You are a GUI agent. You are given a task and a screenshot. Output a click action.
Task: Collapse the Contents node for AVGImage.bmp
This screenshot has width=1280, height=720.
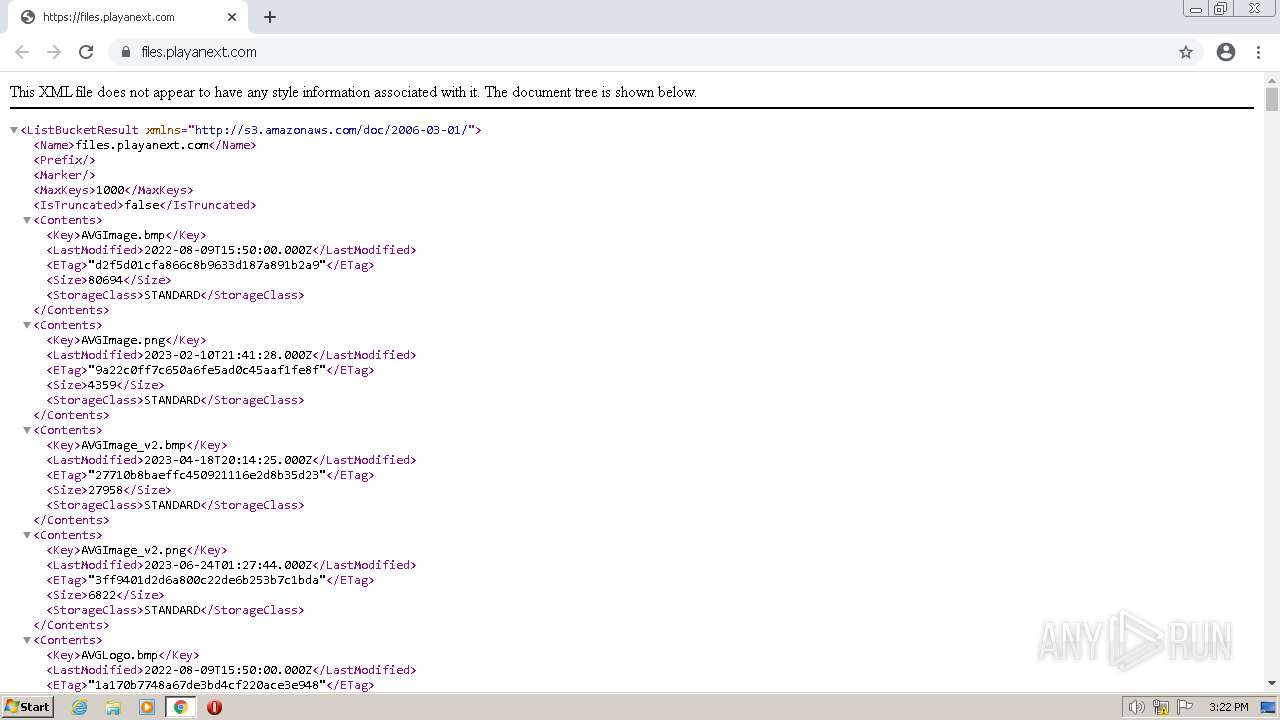[x=27, y=220]
